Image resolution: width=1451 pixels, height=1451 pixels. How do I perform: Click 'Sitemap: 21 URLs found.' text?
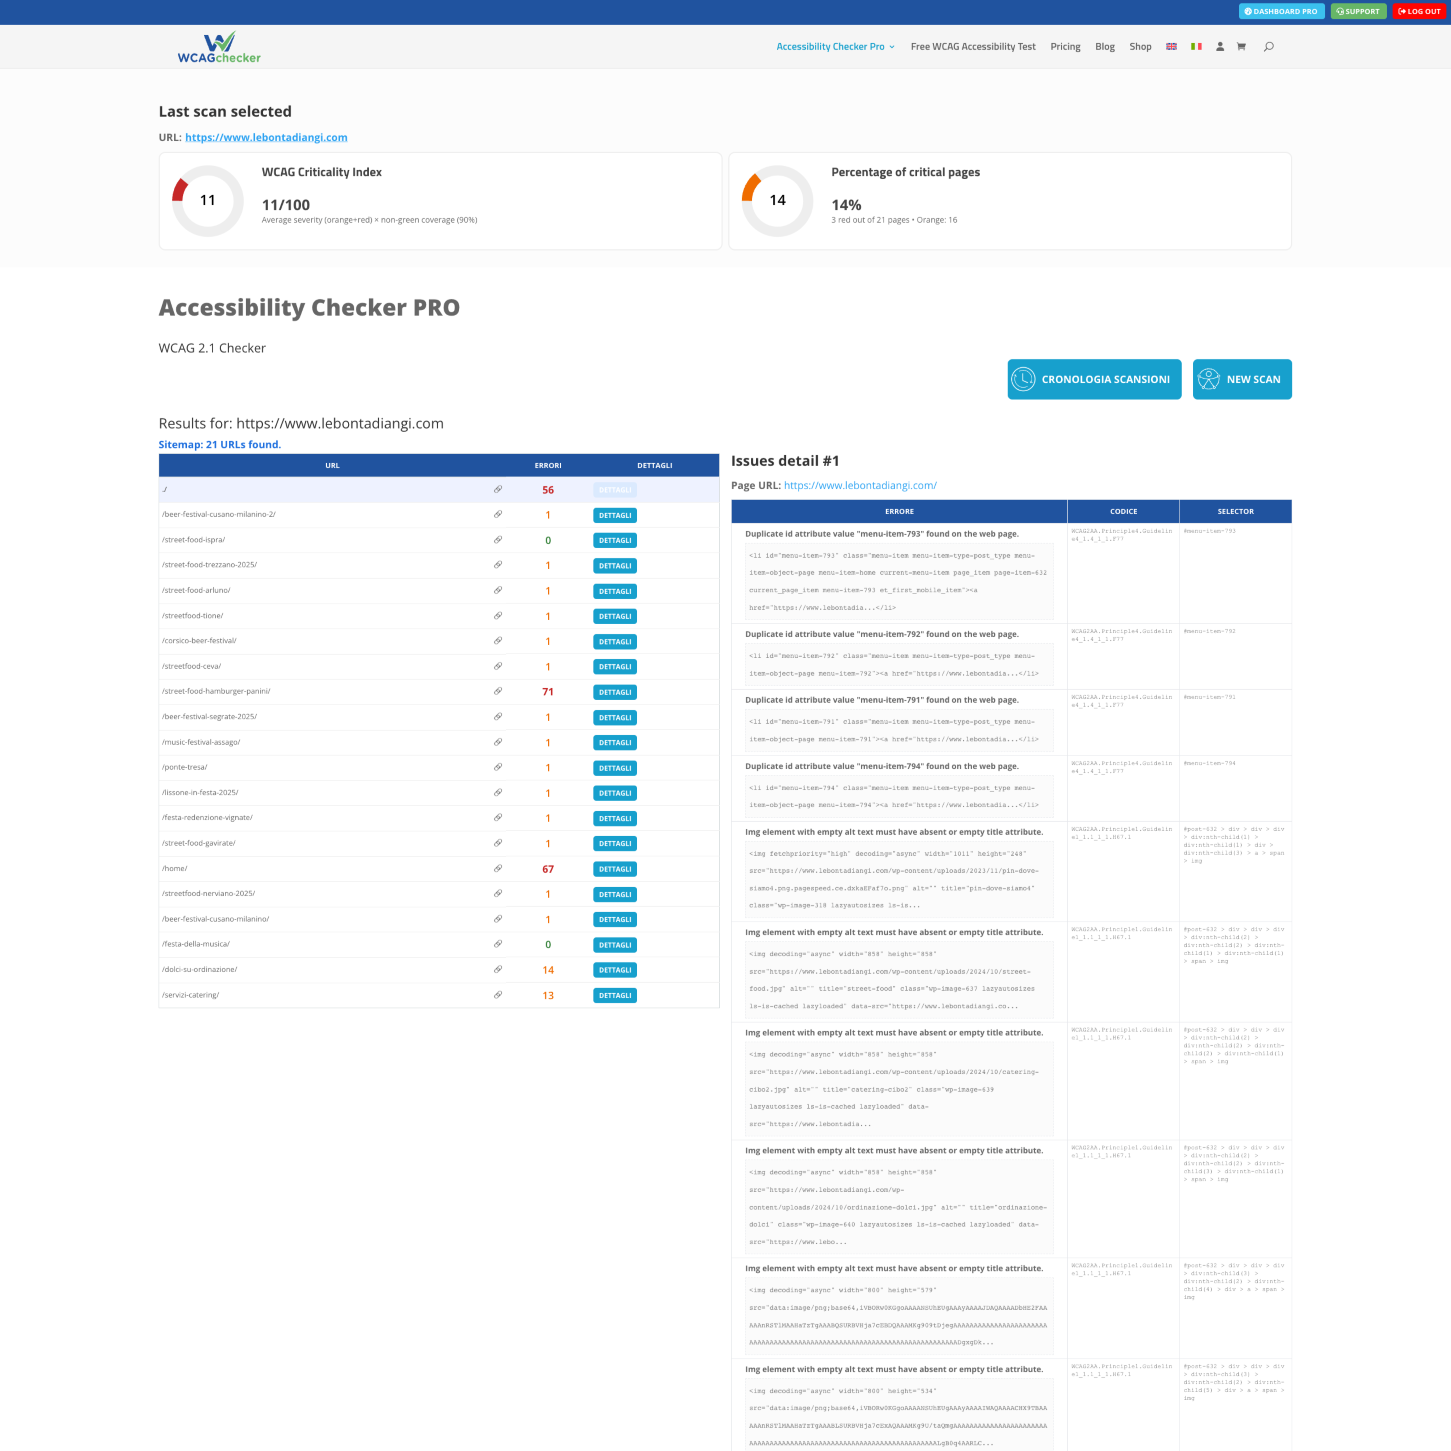pos(220,445)
